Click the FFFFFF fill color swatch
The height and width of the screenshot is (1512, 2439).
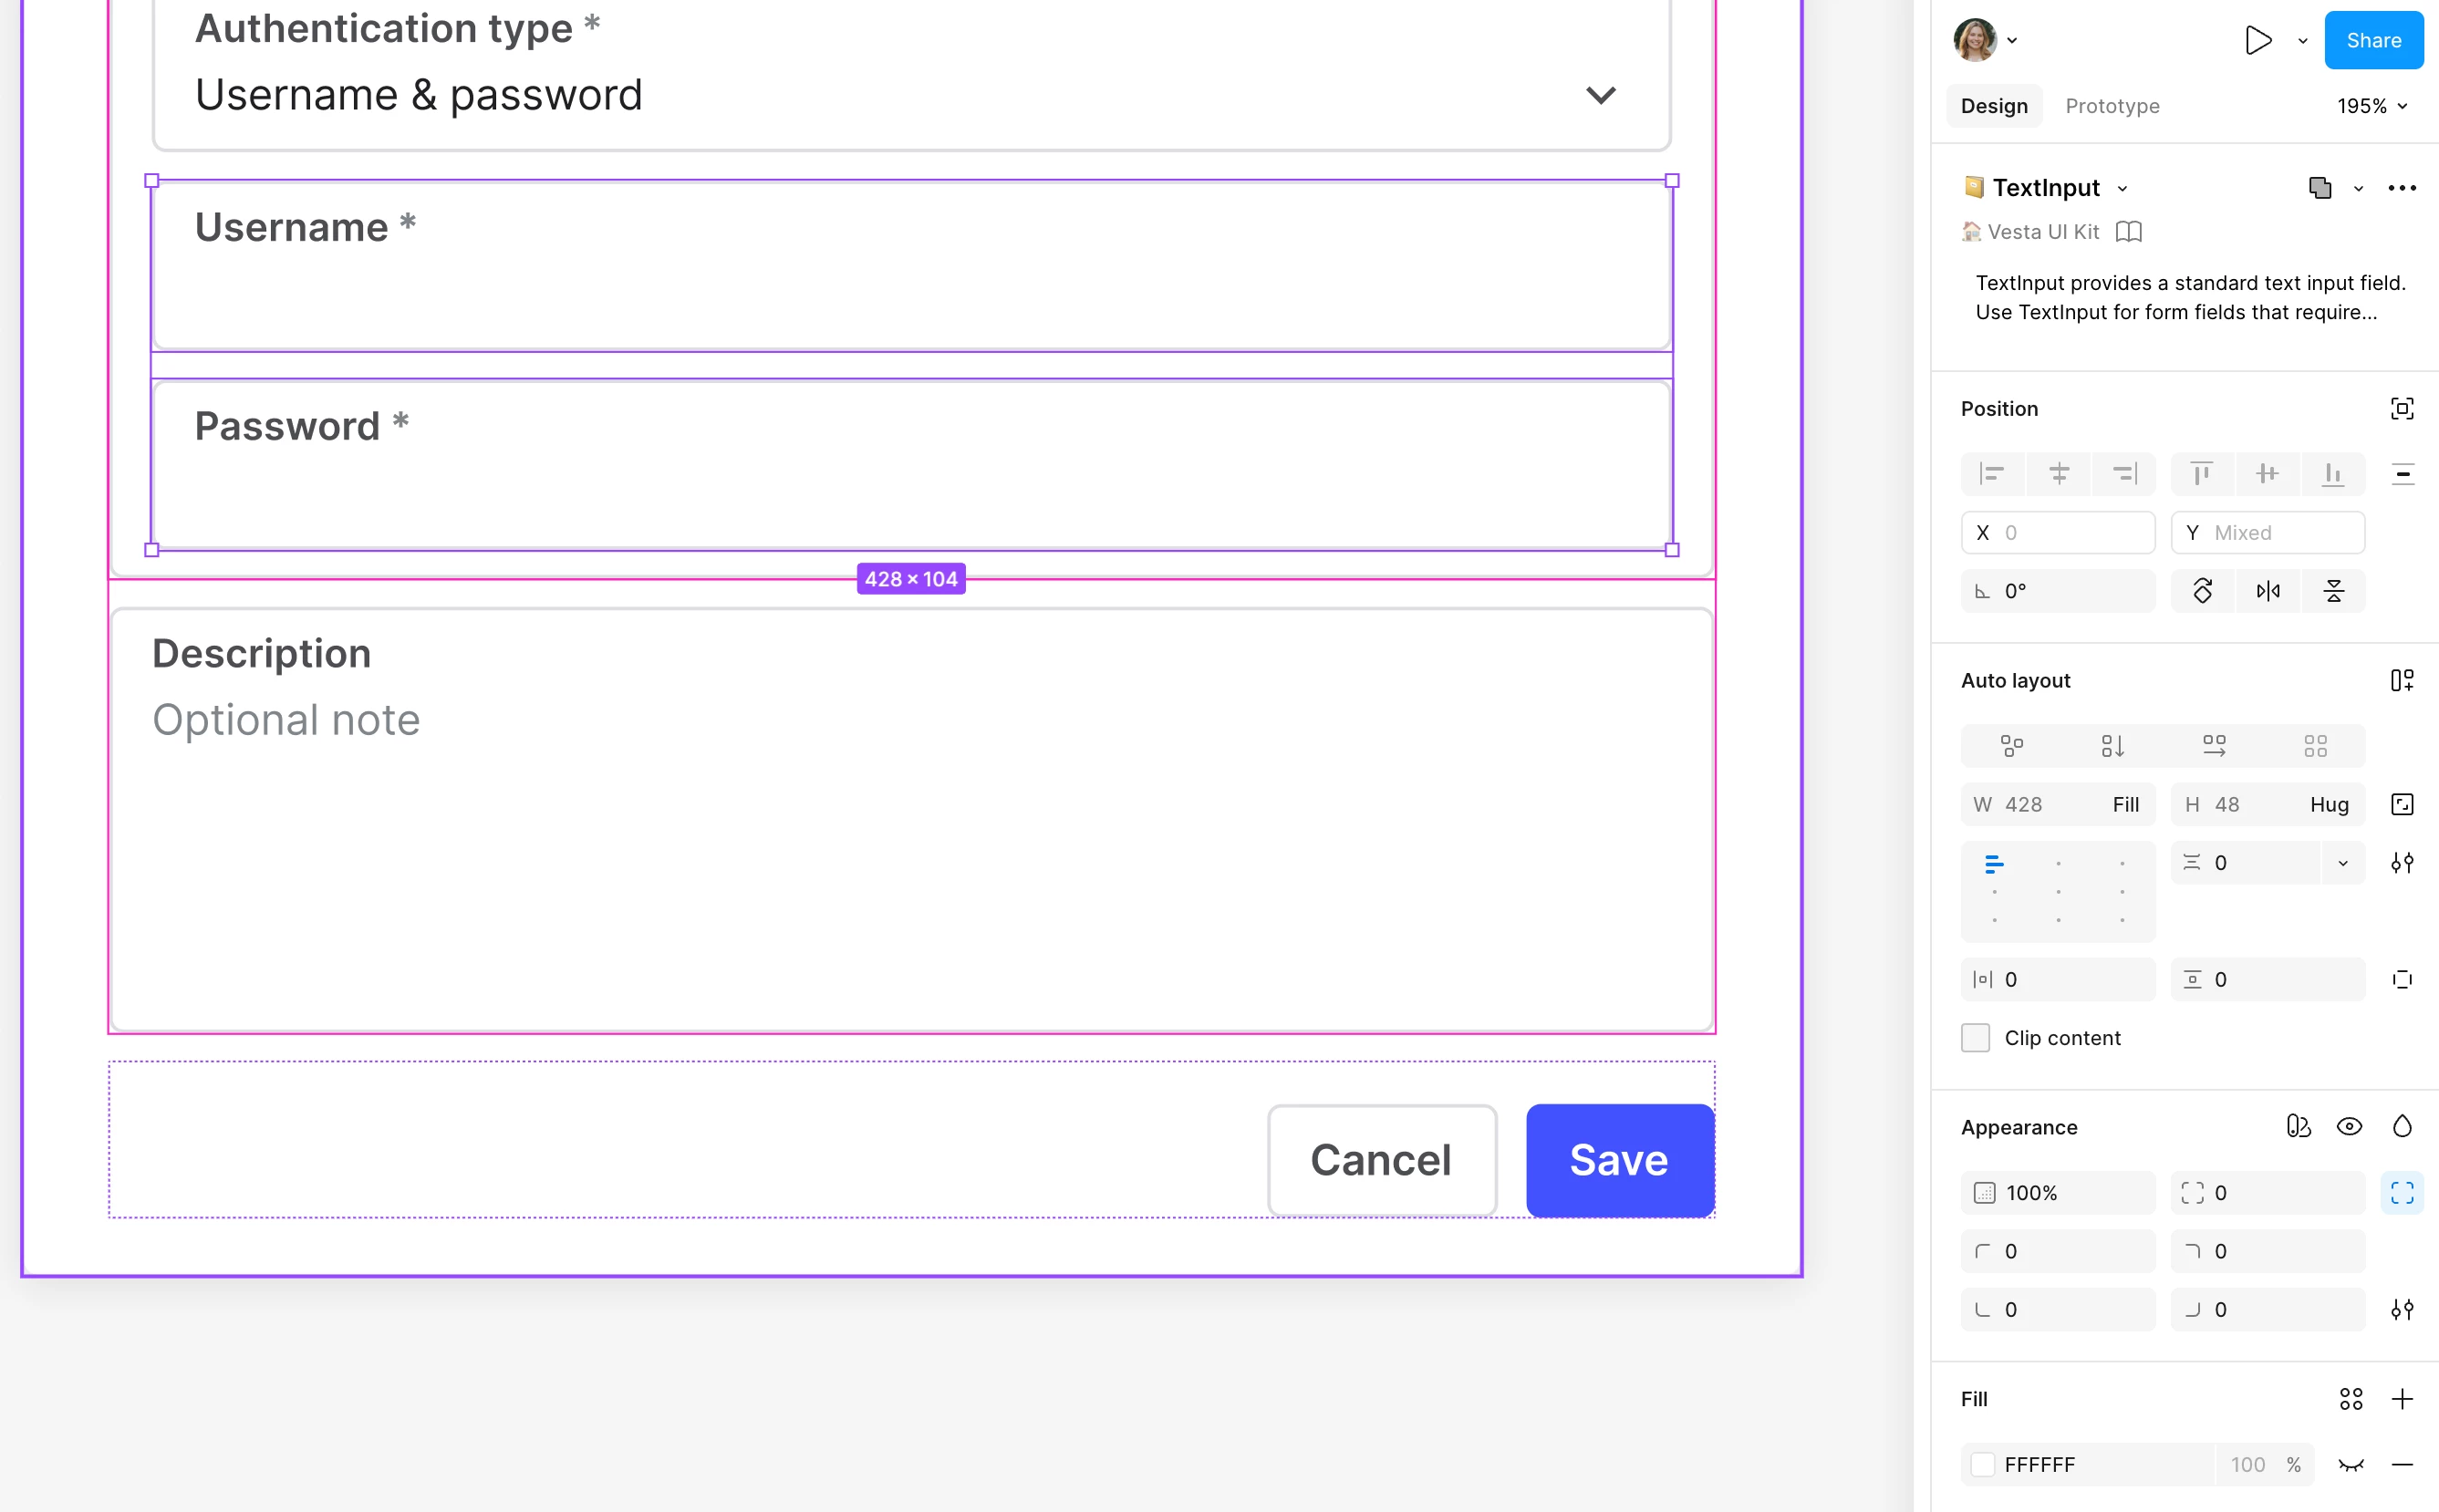pos(1983,1465)
